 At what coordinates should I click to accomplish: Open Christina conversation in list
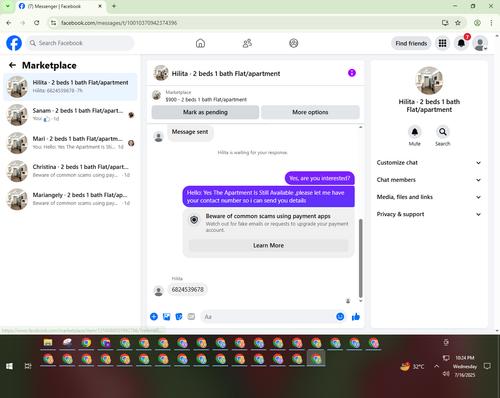70,171
